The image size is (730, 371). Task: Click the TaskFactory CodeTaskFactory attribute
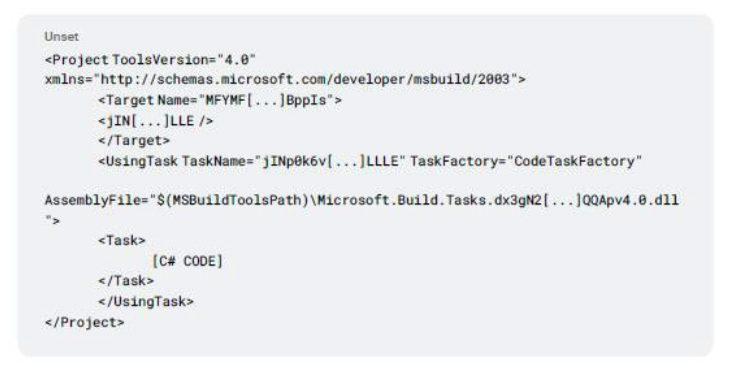526,161
